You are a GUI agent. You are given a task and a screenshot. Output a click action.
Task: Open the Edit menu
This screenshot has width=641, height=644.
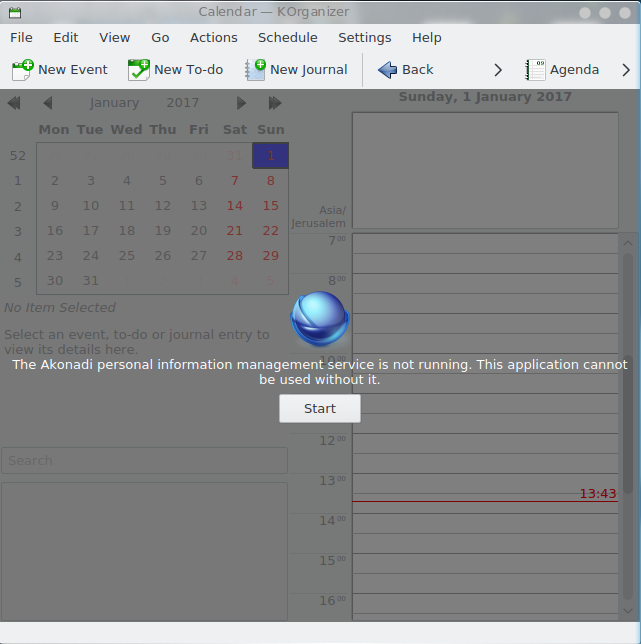[66, 37]
